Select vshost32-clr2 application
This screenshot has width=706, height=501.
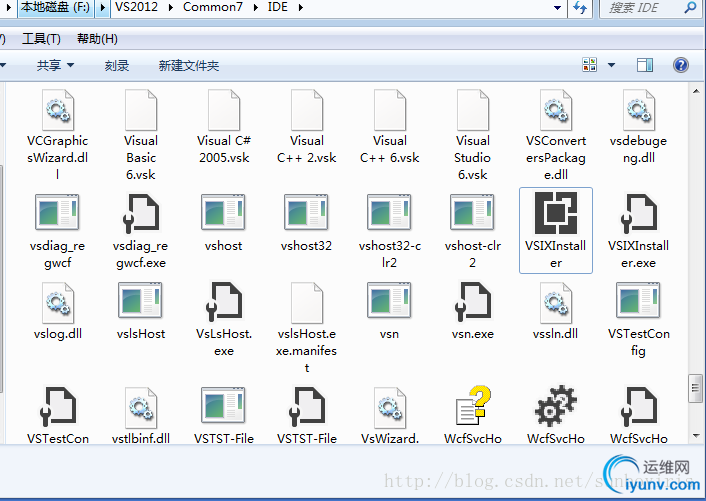coord(390,230)
